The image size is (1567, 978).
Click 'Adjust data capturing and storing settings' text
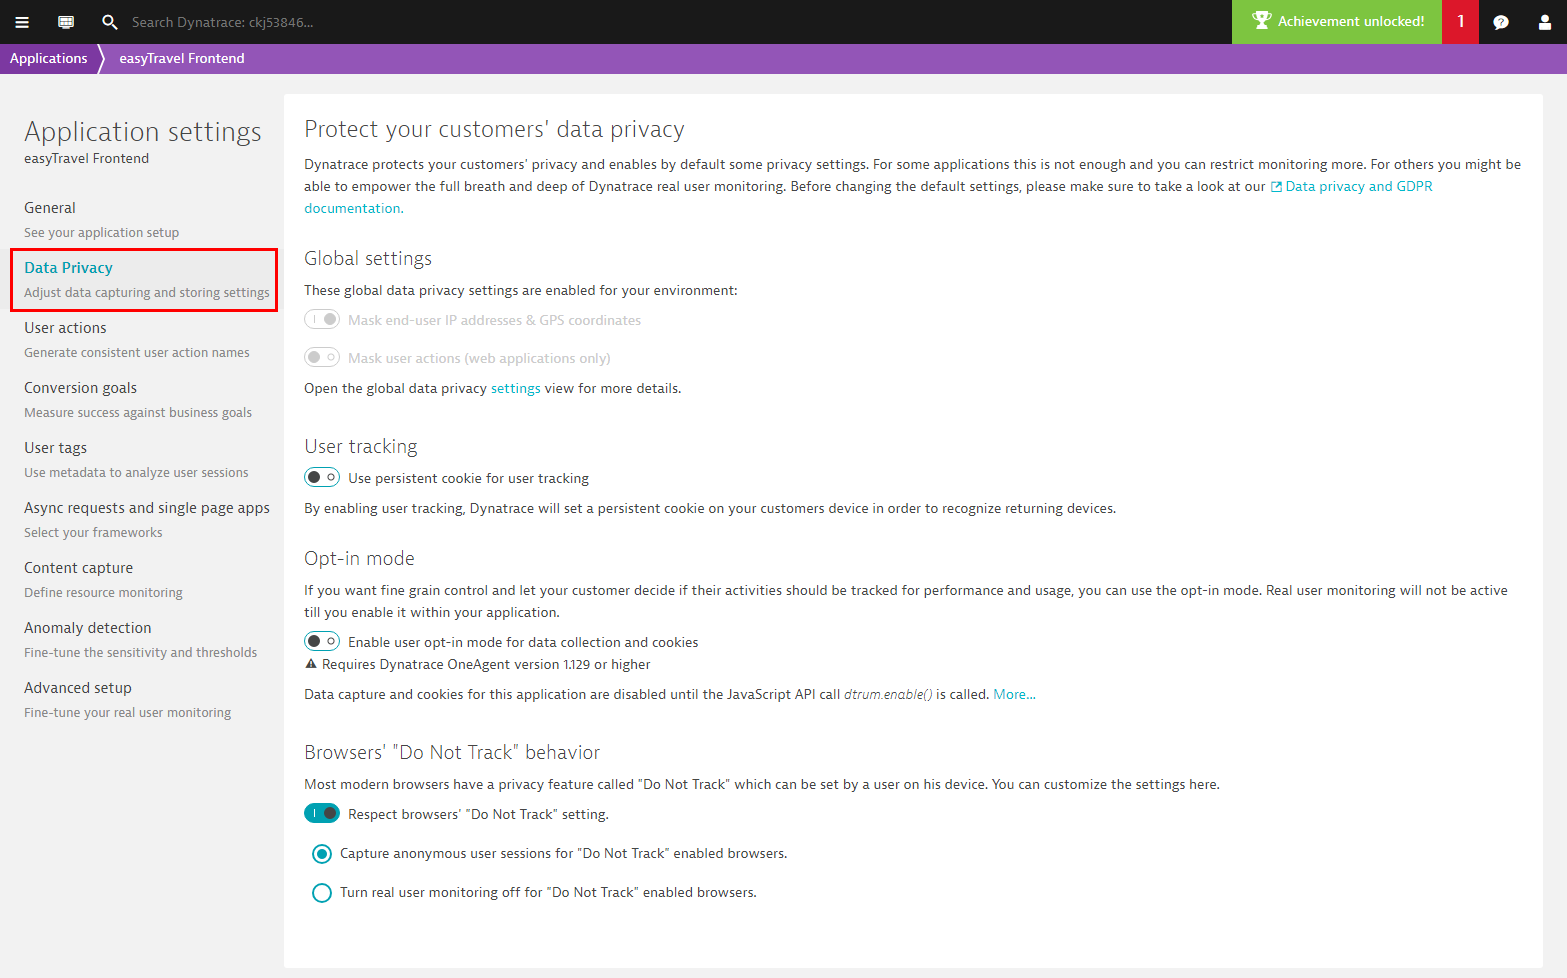(x=147, y=293)
